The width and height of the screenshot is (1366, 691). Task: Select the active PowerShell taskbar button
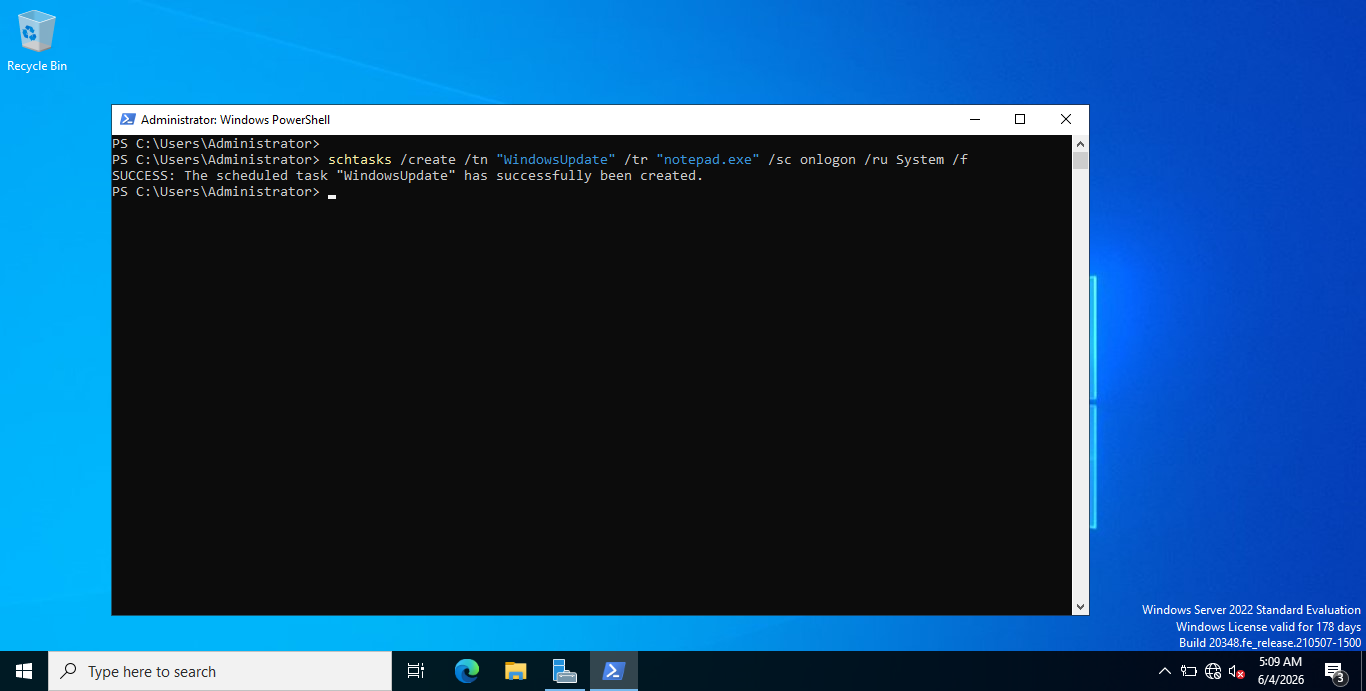[614, 671]
